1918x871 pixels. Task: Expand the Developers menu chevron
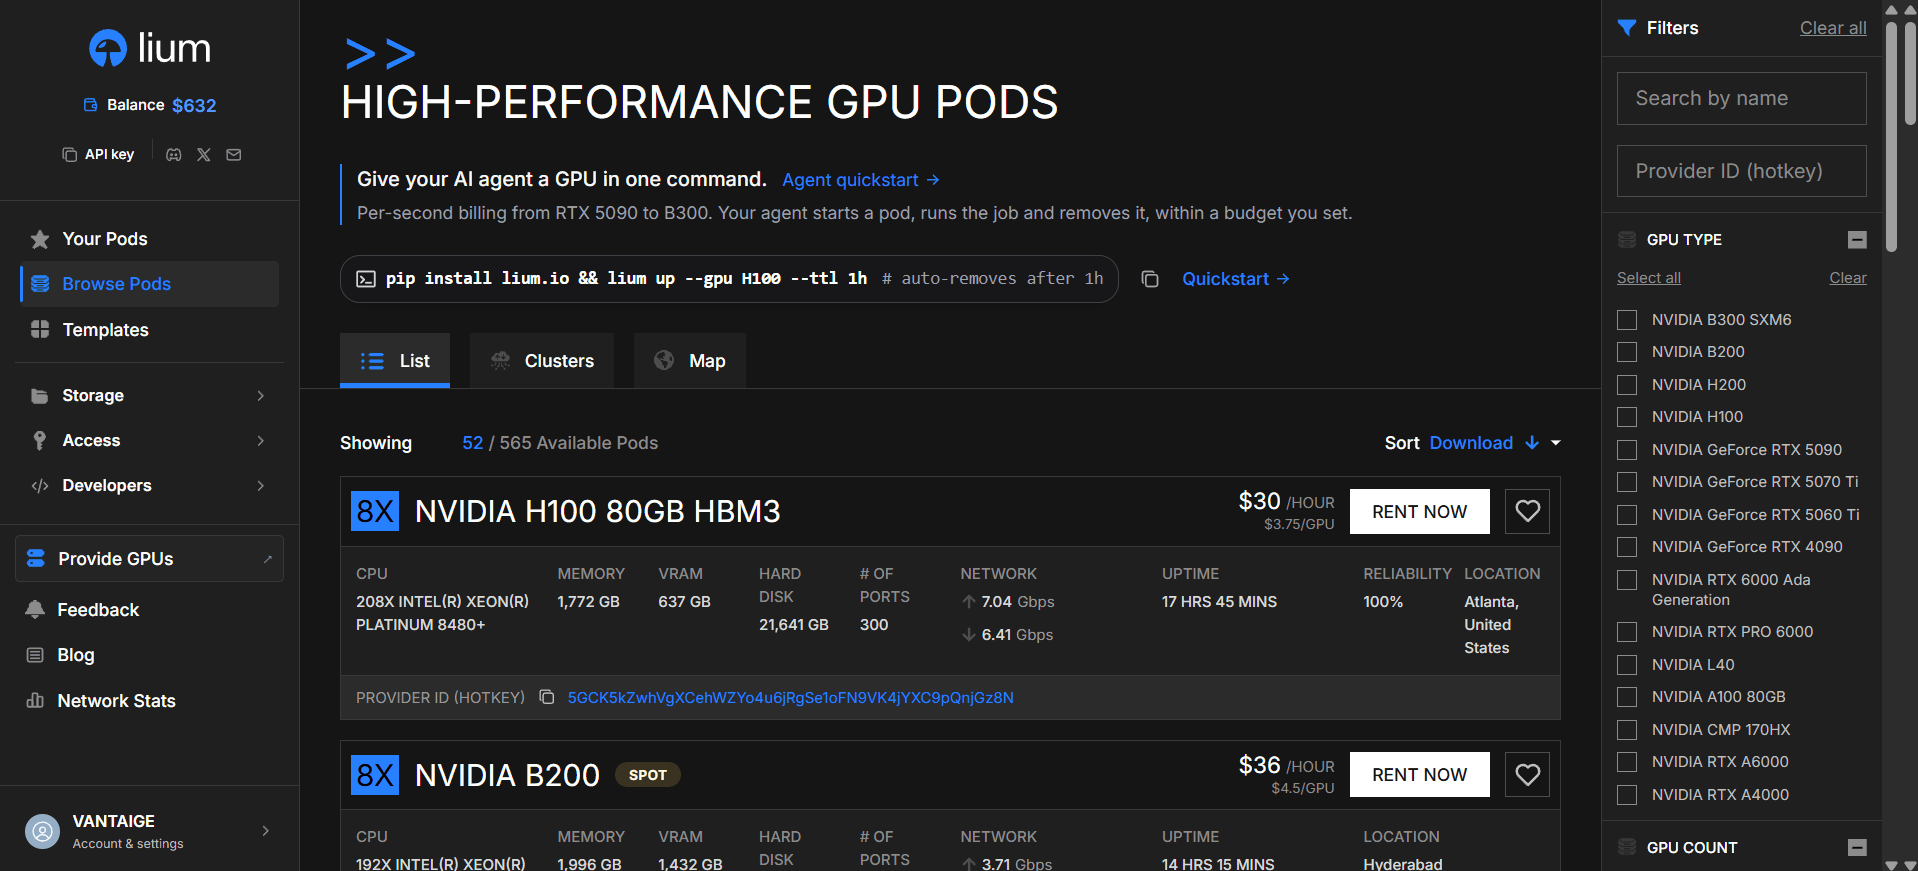click(261, 486)
